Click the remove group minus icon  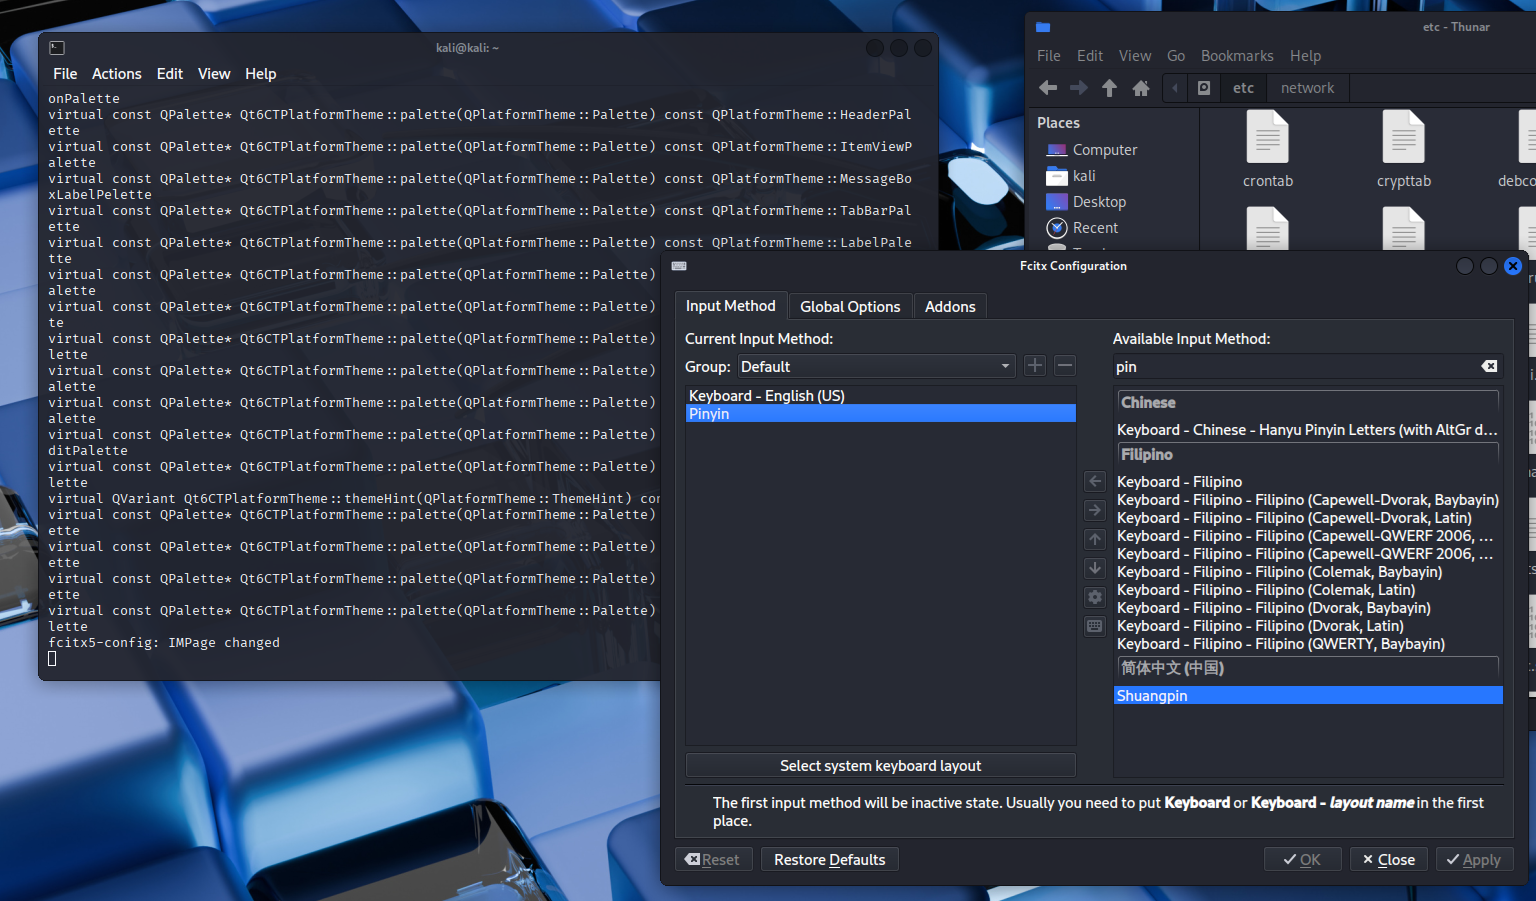tap(1065, 366)
